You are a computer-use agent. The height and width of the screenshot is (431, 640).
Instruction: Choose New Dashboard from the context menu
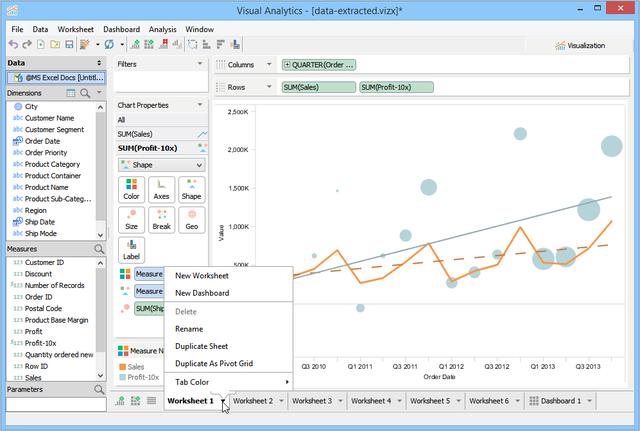(x=202, y=293)
